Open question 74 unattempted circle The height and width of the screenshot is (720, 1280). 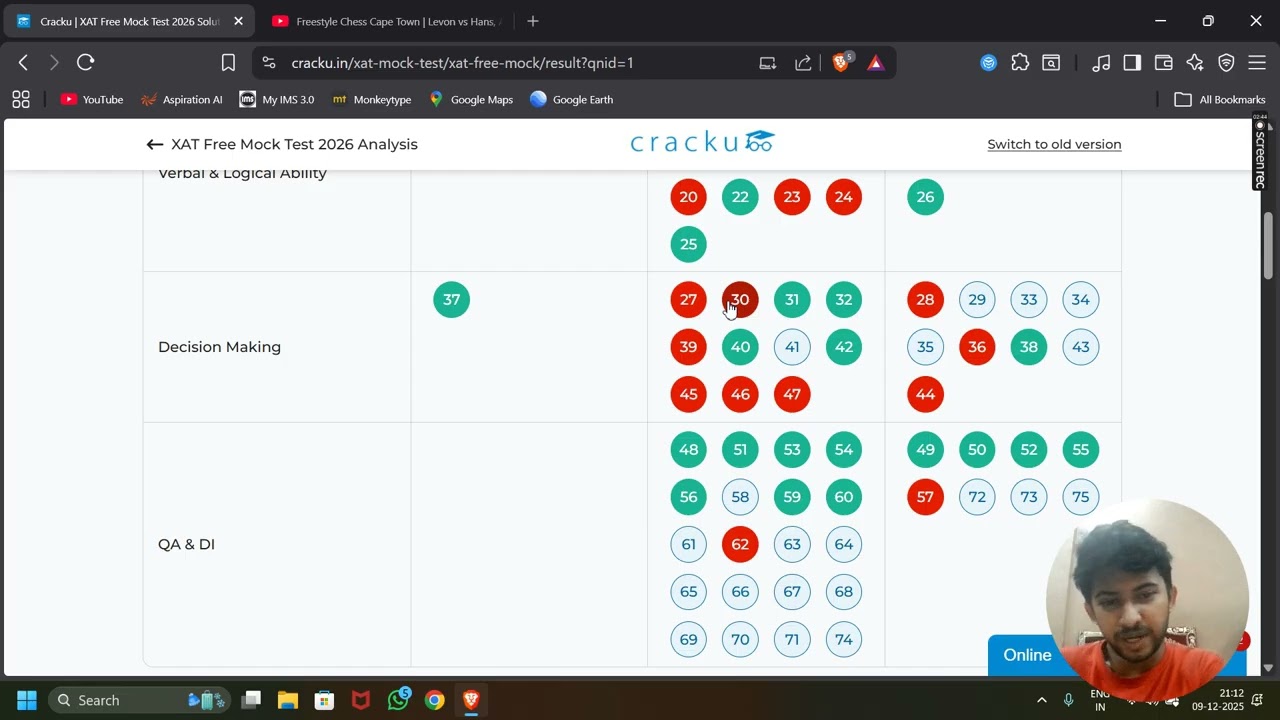tap(844, 639)
